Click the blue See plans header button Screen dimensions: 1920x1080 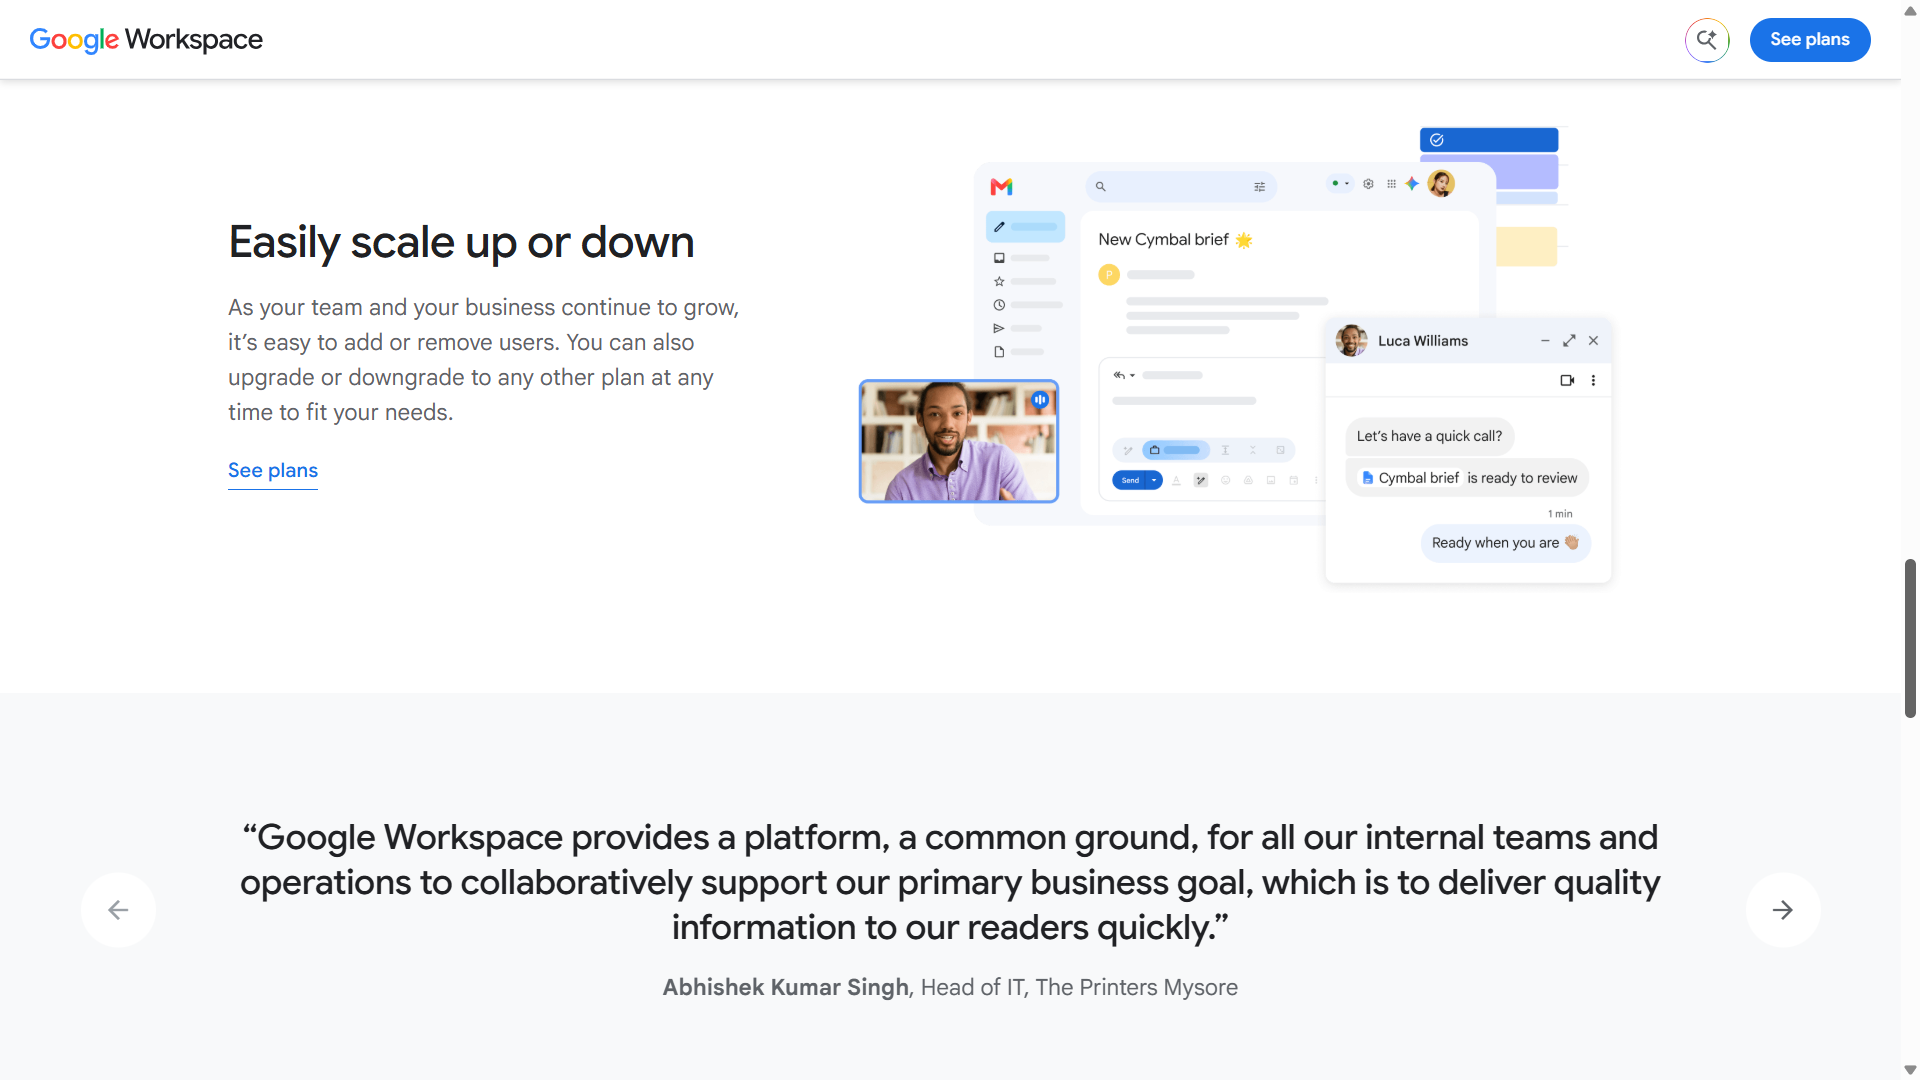pyautogui.click(x=1810, y=40)
